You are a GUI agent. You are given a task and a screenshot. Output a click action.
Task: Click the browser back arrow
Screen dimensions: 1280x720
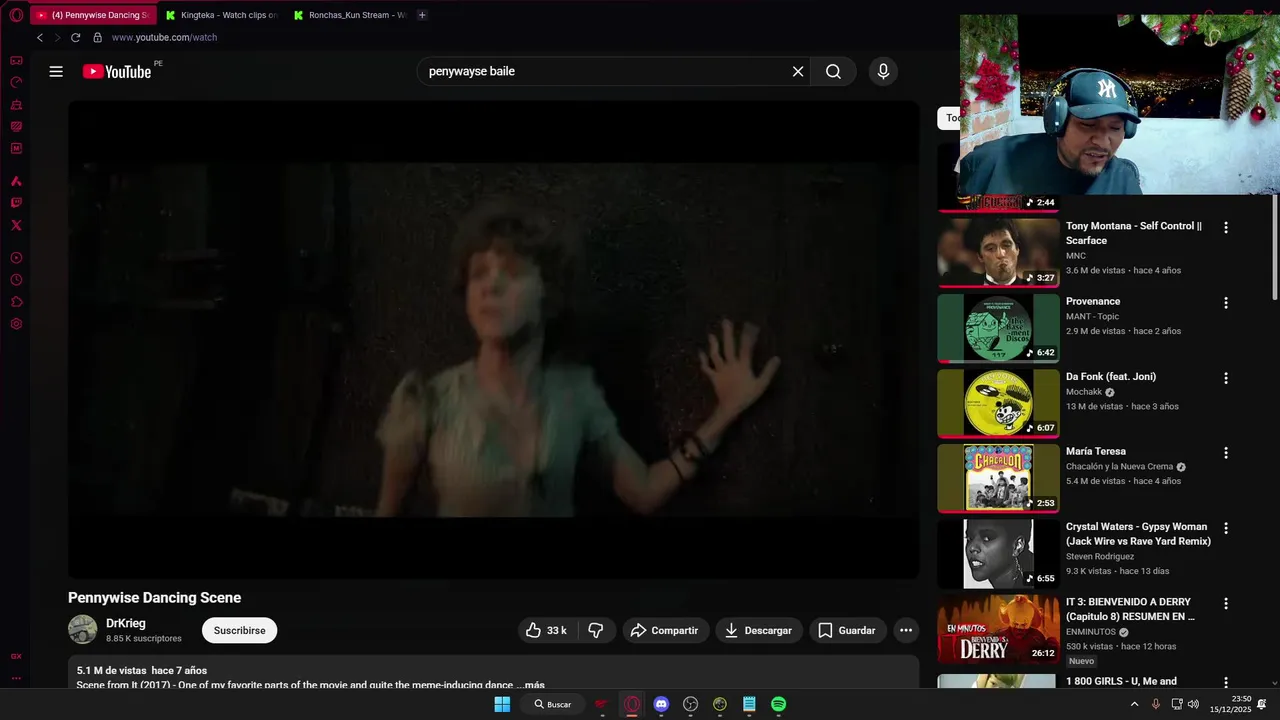click(x=40, y=37)
